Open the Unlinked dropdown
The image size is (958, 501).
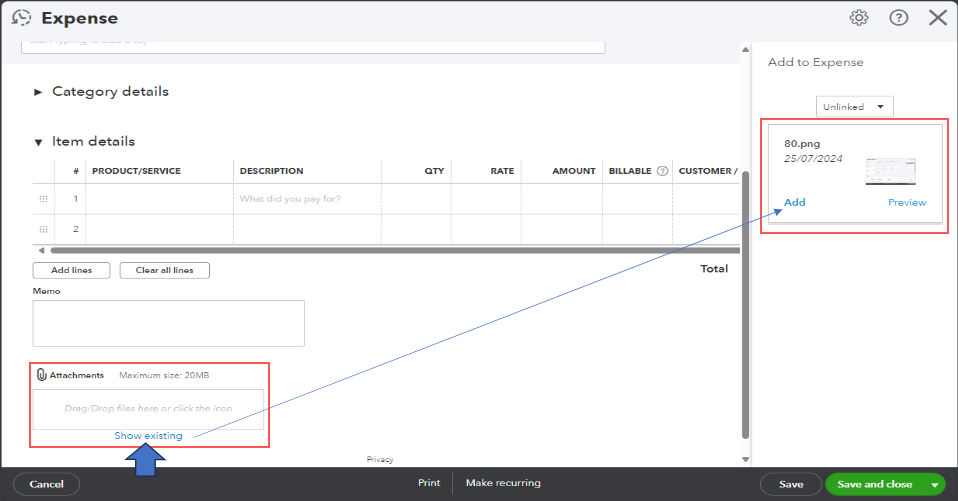[x=855, y=106]
